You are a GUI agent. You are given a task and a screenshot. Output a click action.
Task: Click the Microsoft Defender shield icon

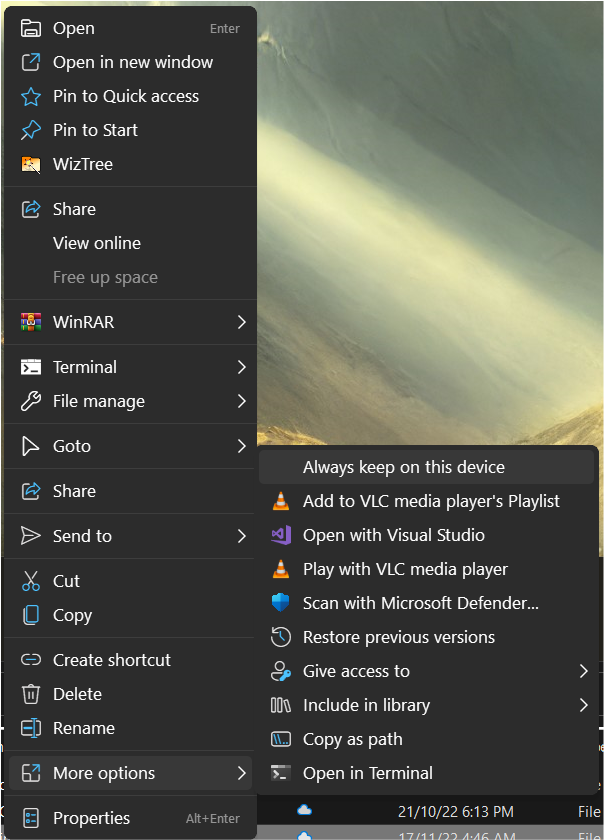[281, 603]
